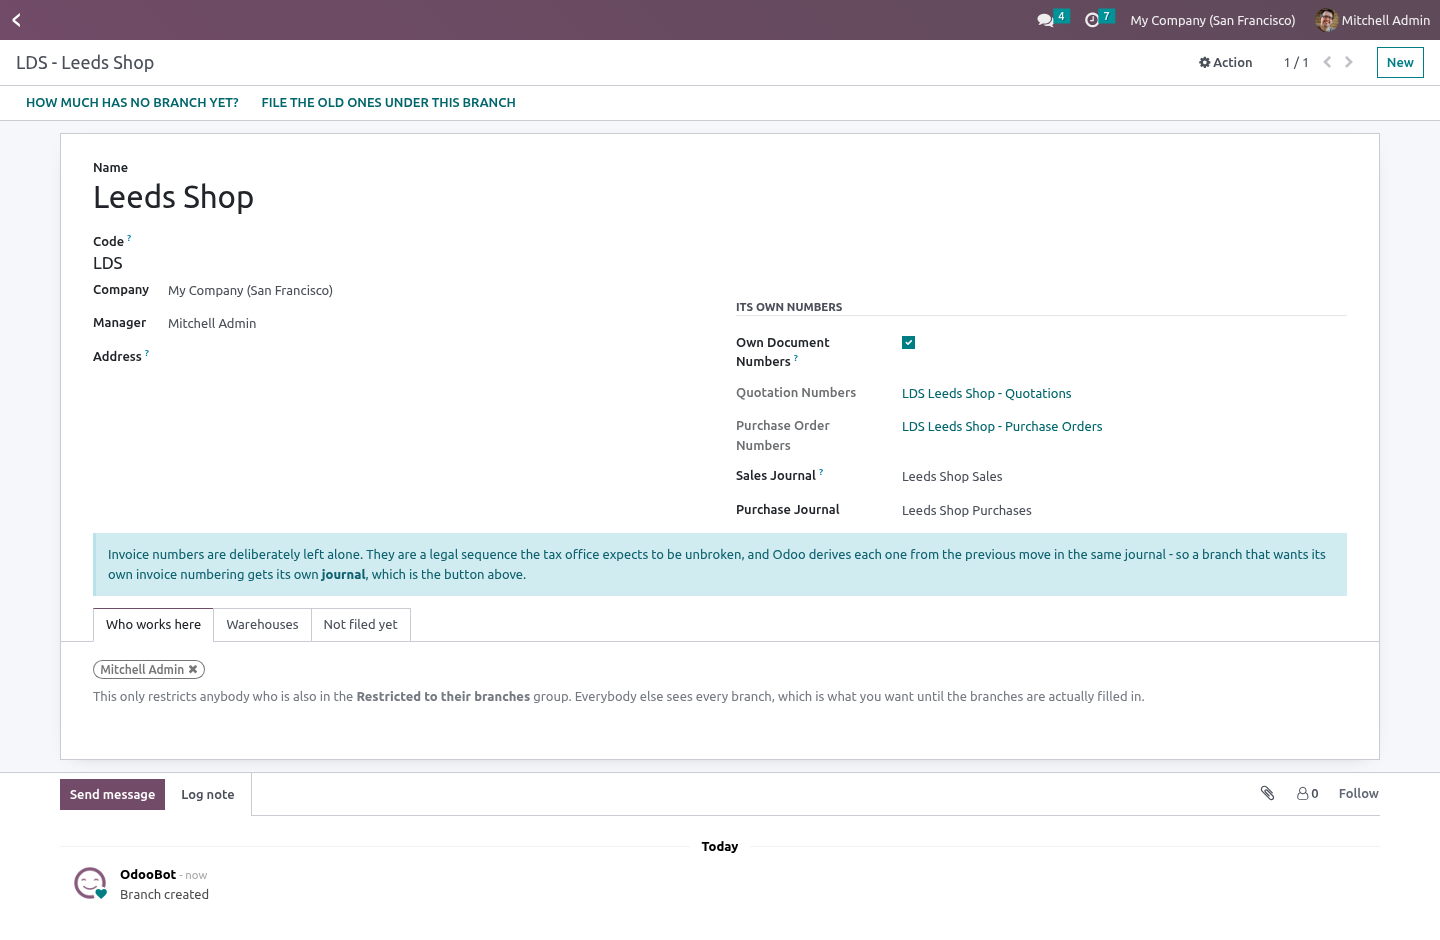Click the paperclip attachment icon
This screenshot has width=1440, height=940.
tap(1267, 793)
